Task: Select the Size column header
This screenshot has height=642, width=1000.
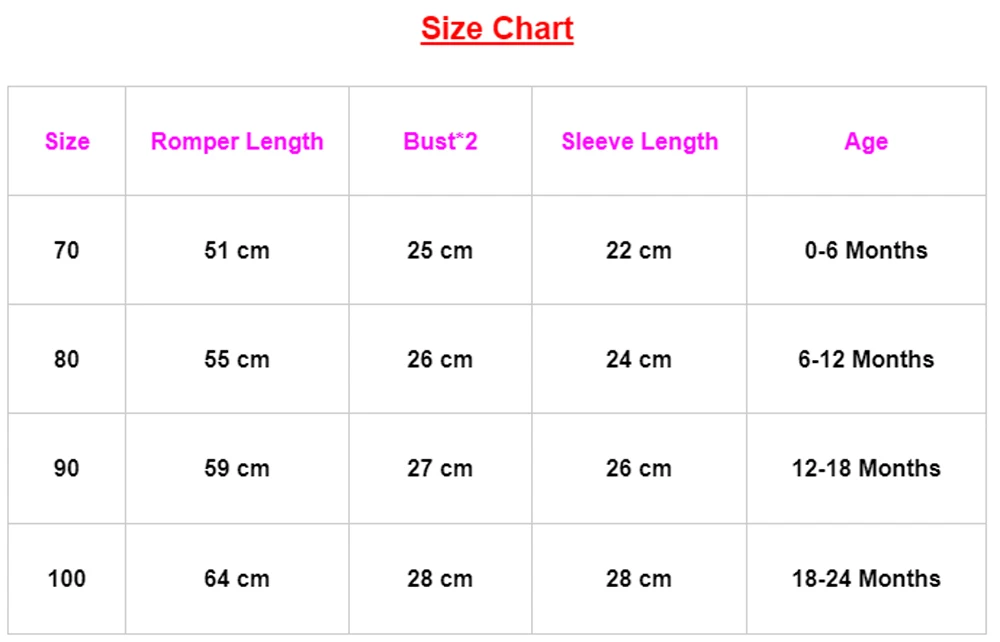Action: [67, 141]
